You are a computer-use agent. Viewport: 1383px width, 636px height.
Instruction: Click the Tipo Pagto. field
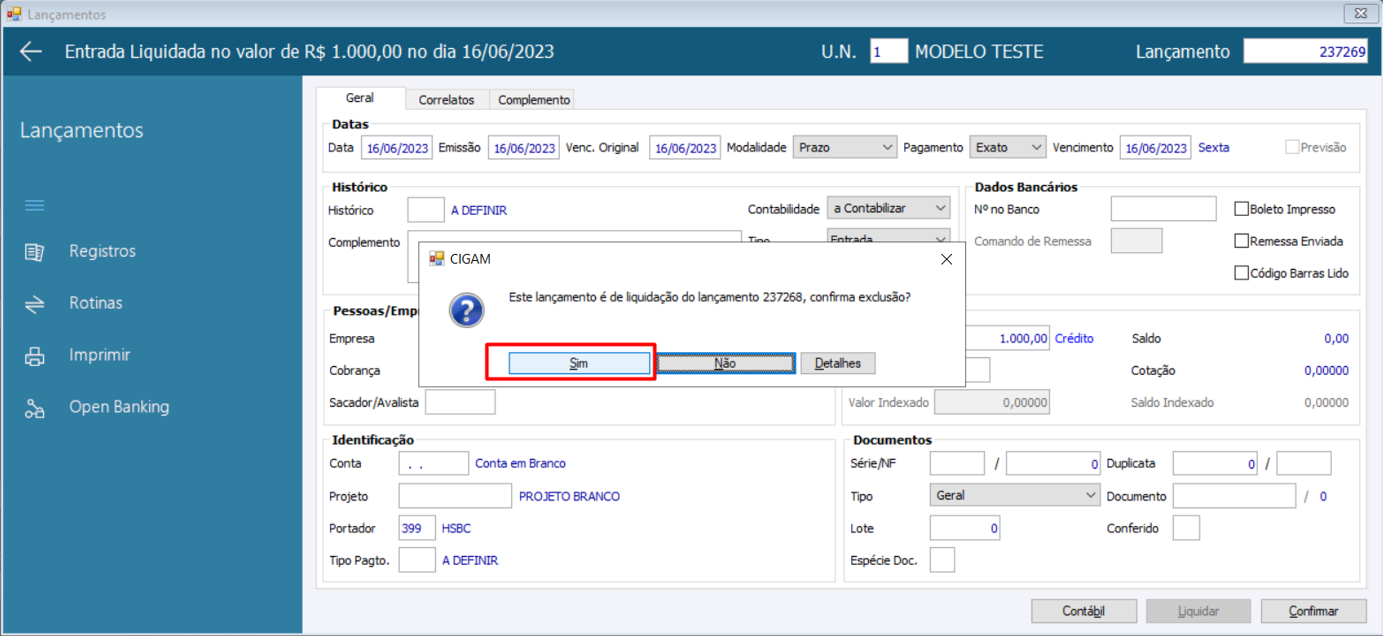pos(417,560)
